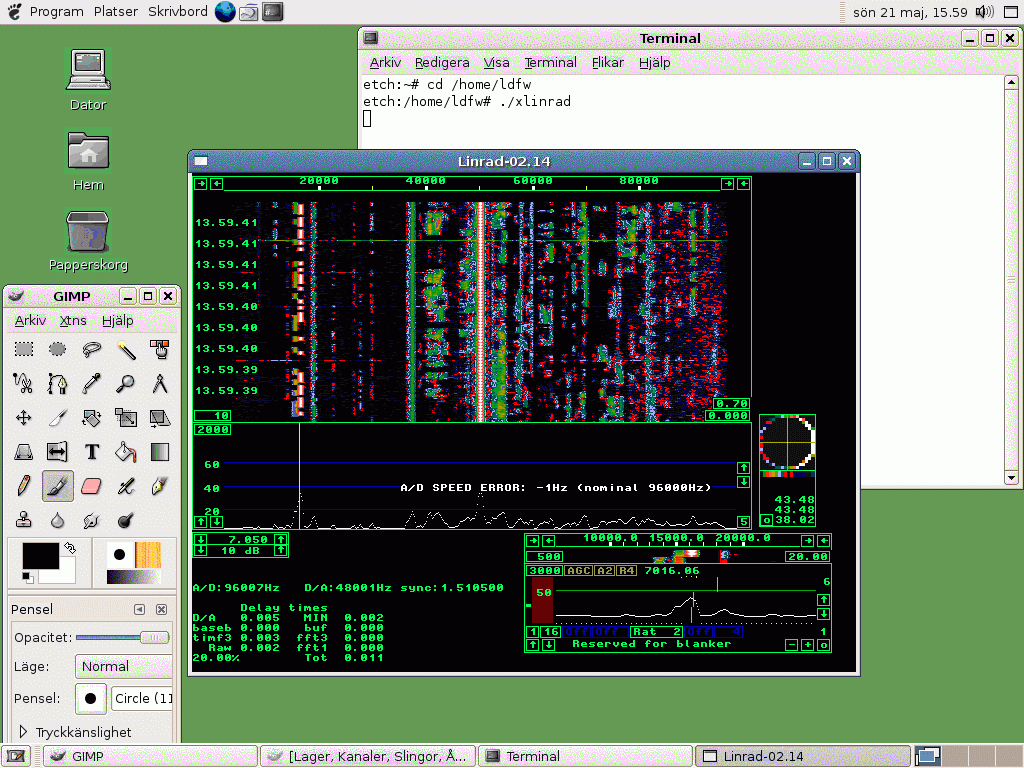Select the Flip tool in GIMP

(57, 452)
